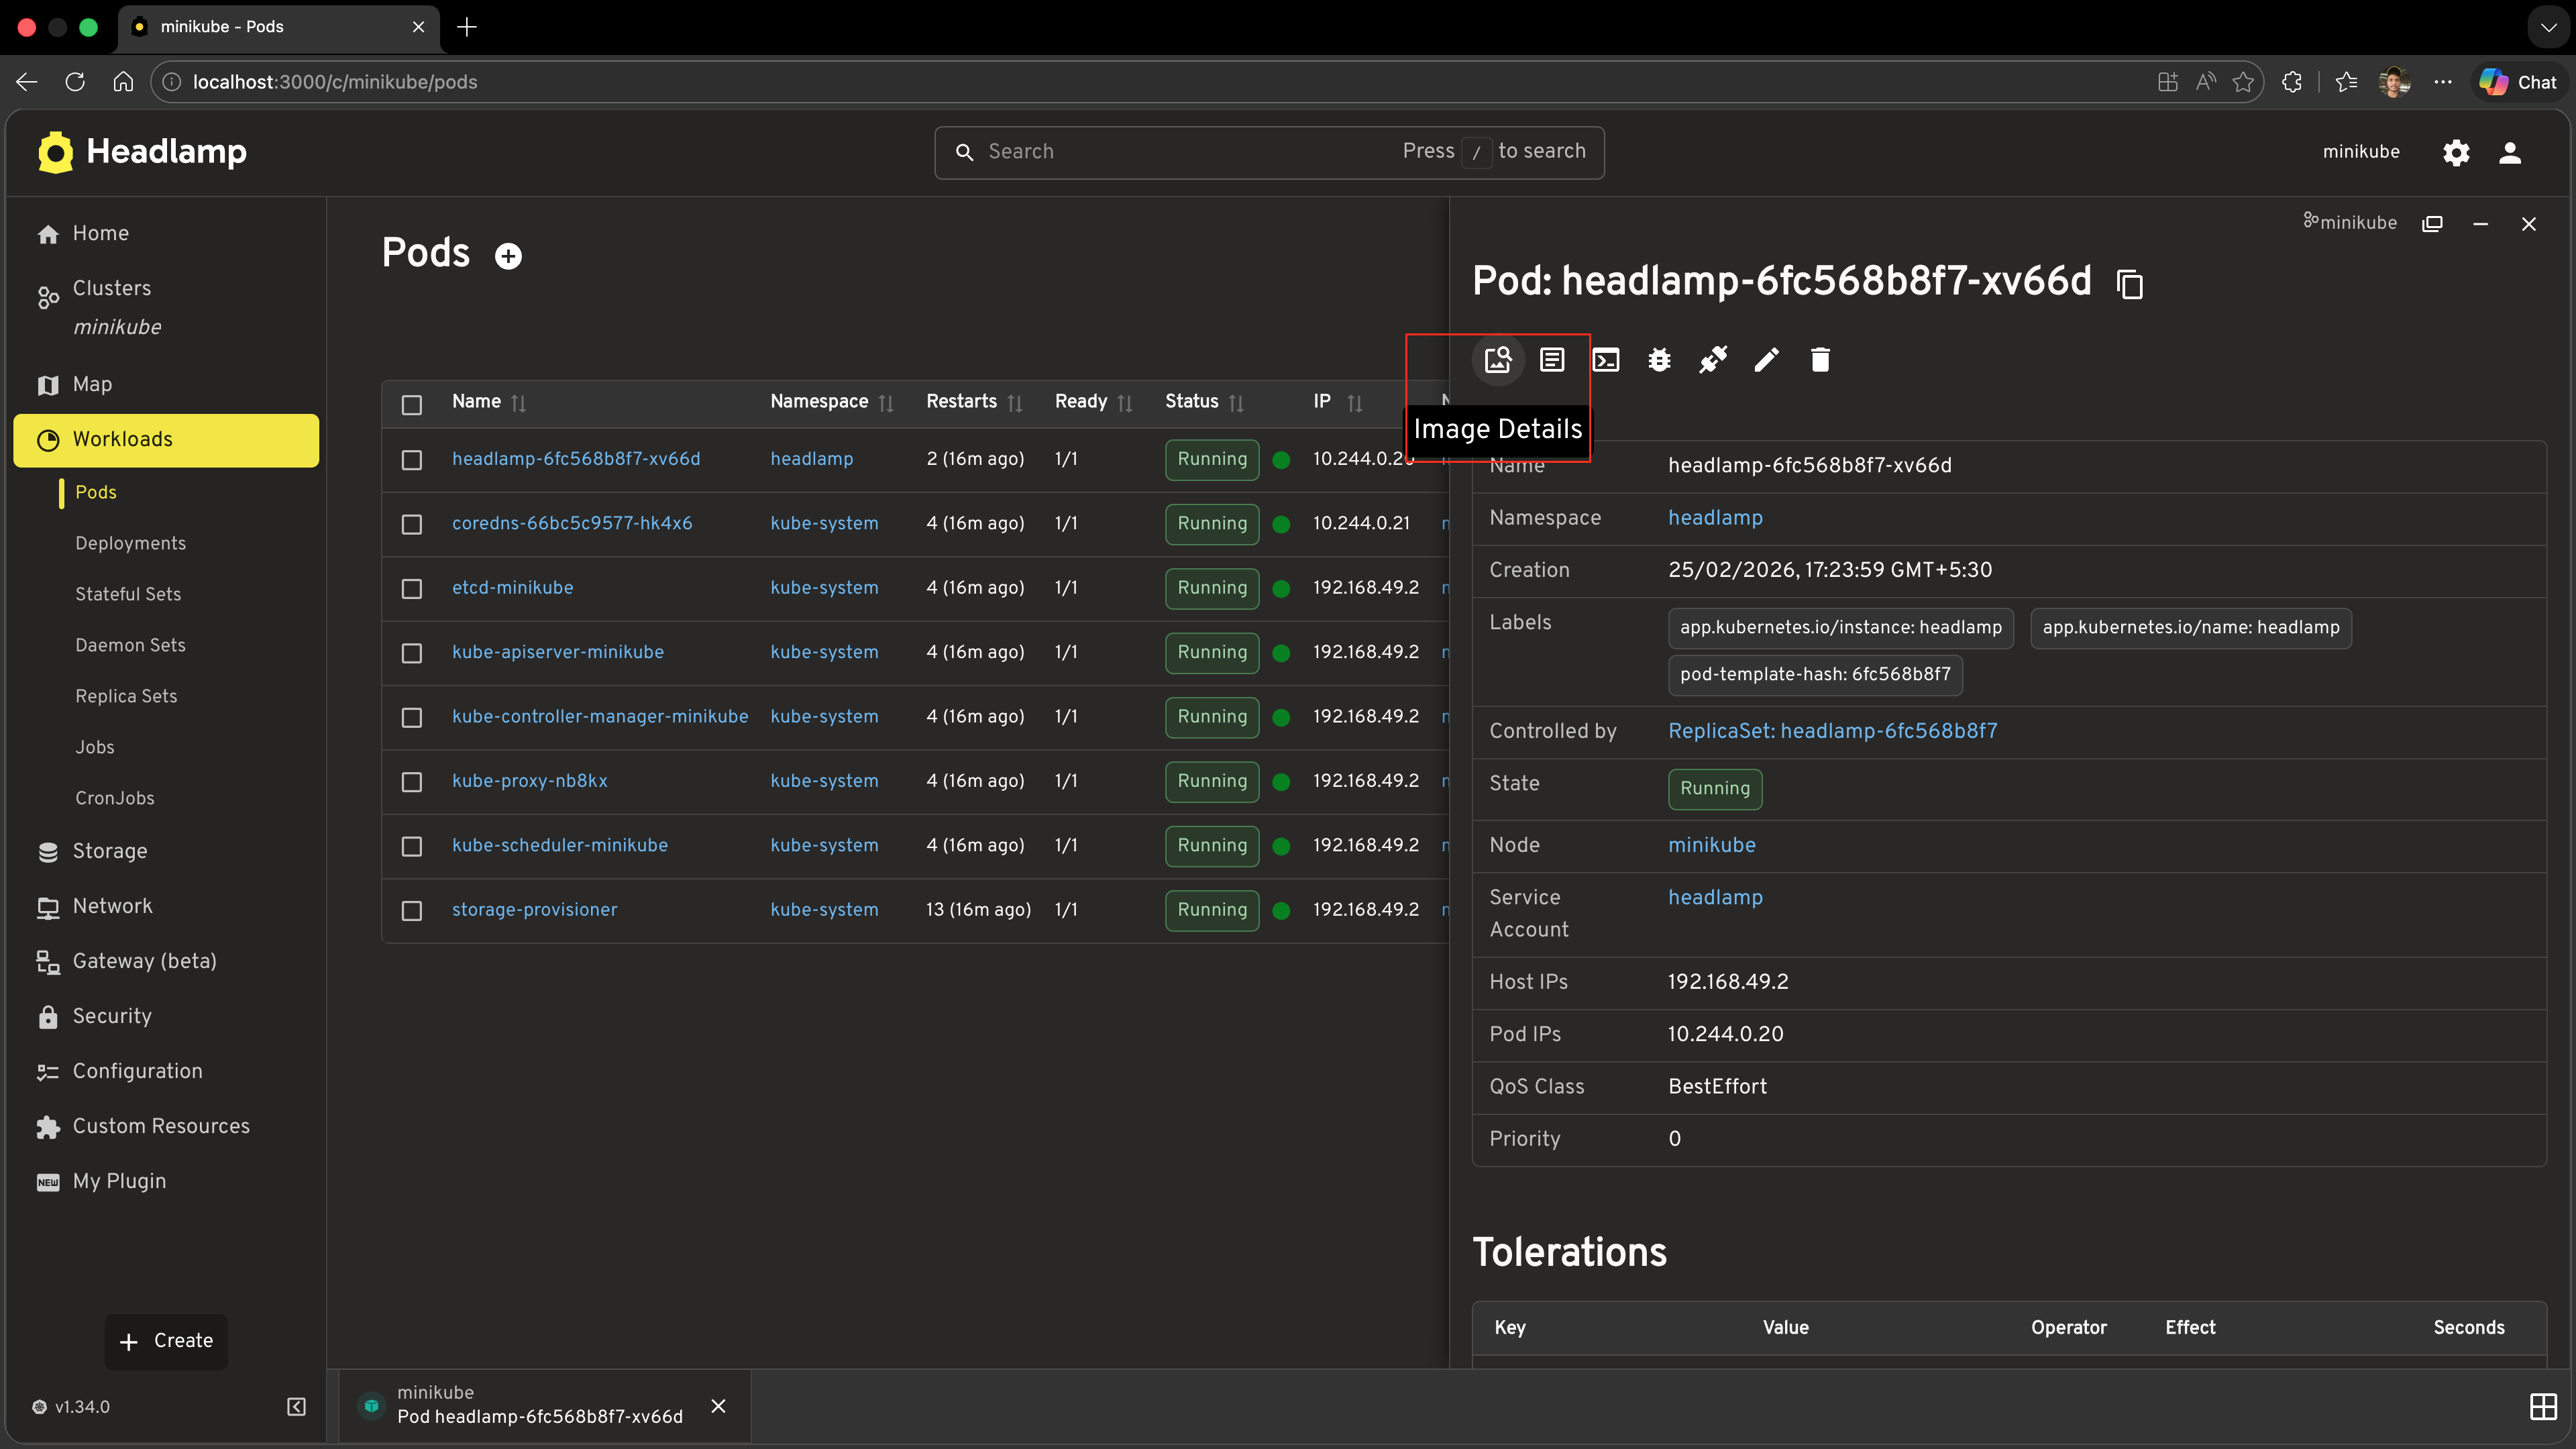The height and width of the screenshot is (1449, 2576).
Task: Open the pod logs via the document icon
Action: [1551, 360]
